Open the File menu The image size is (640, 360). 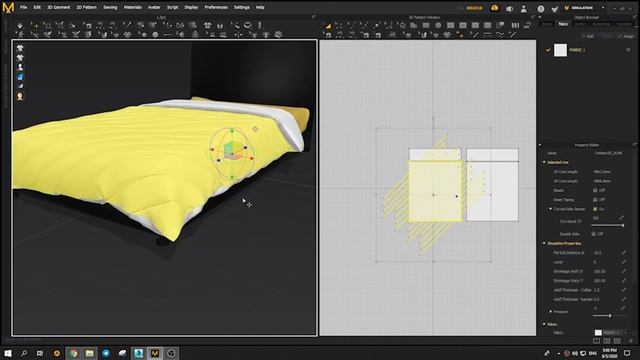coord(24,7)
